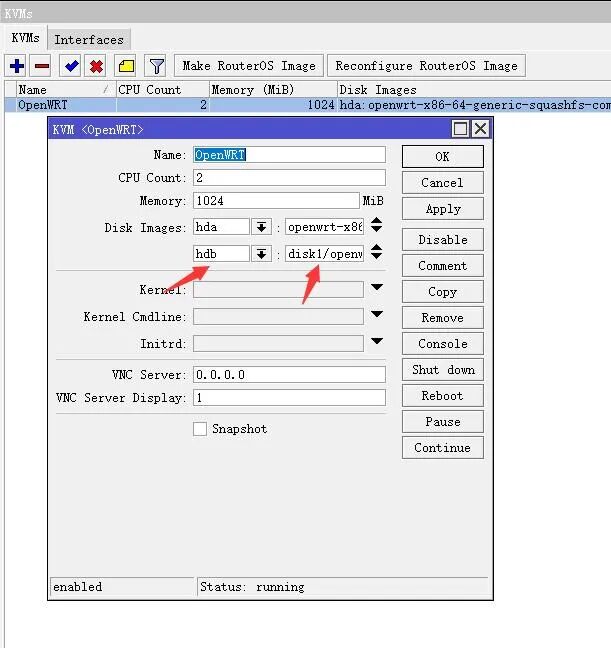Disable KVM using red cross icon
Viewport: 611px width, 648px height.
[x=96, y=66]
